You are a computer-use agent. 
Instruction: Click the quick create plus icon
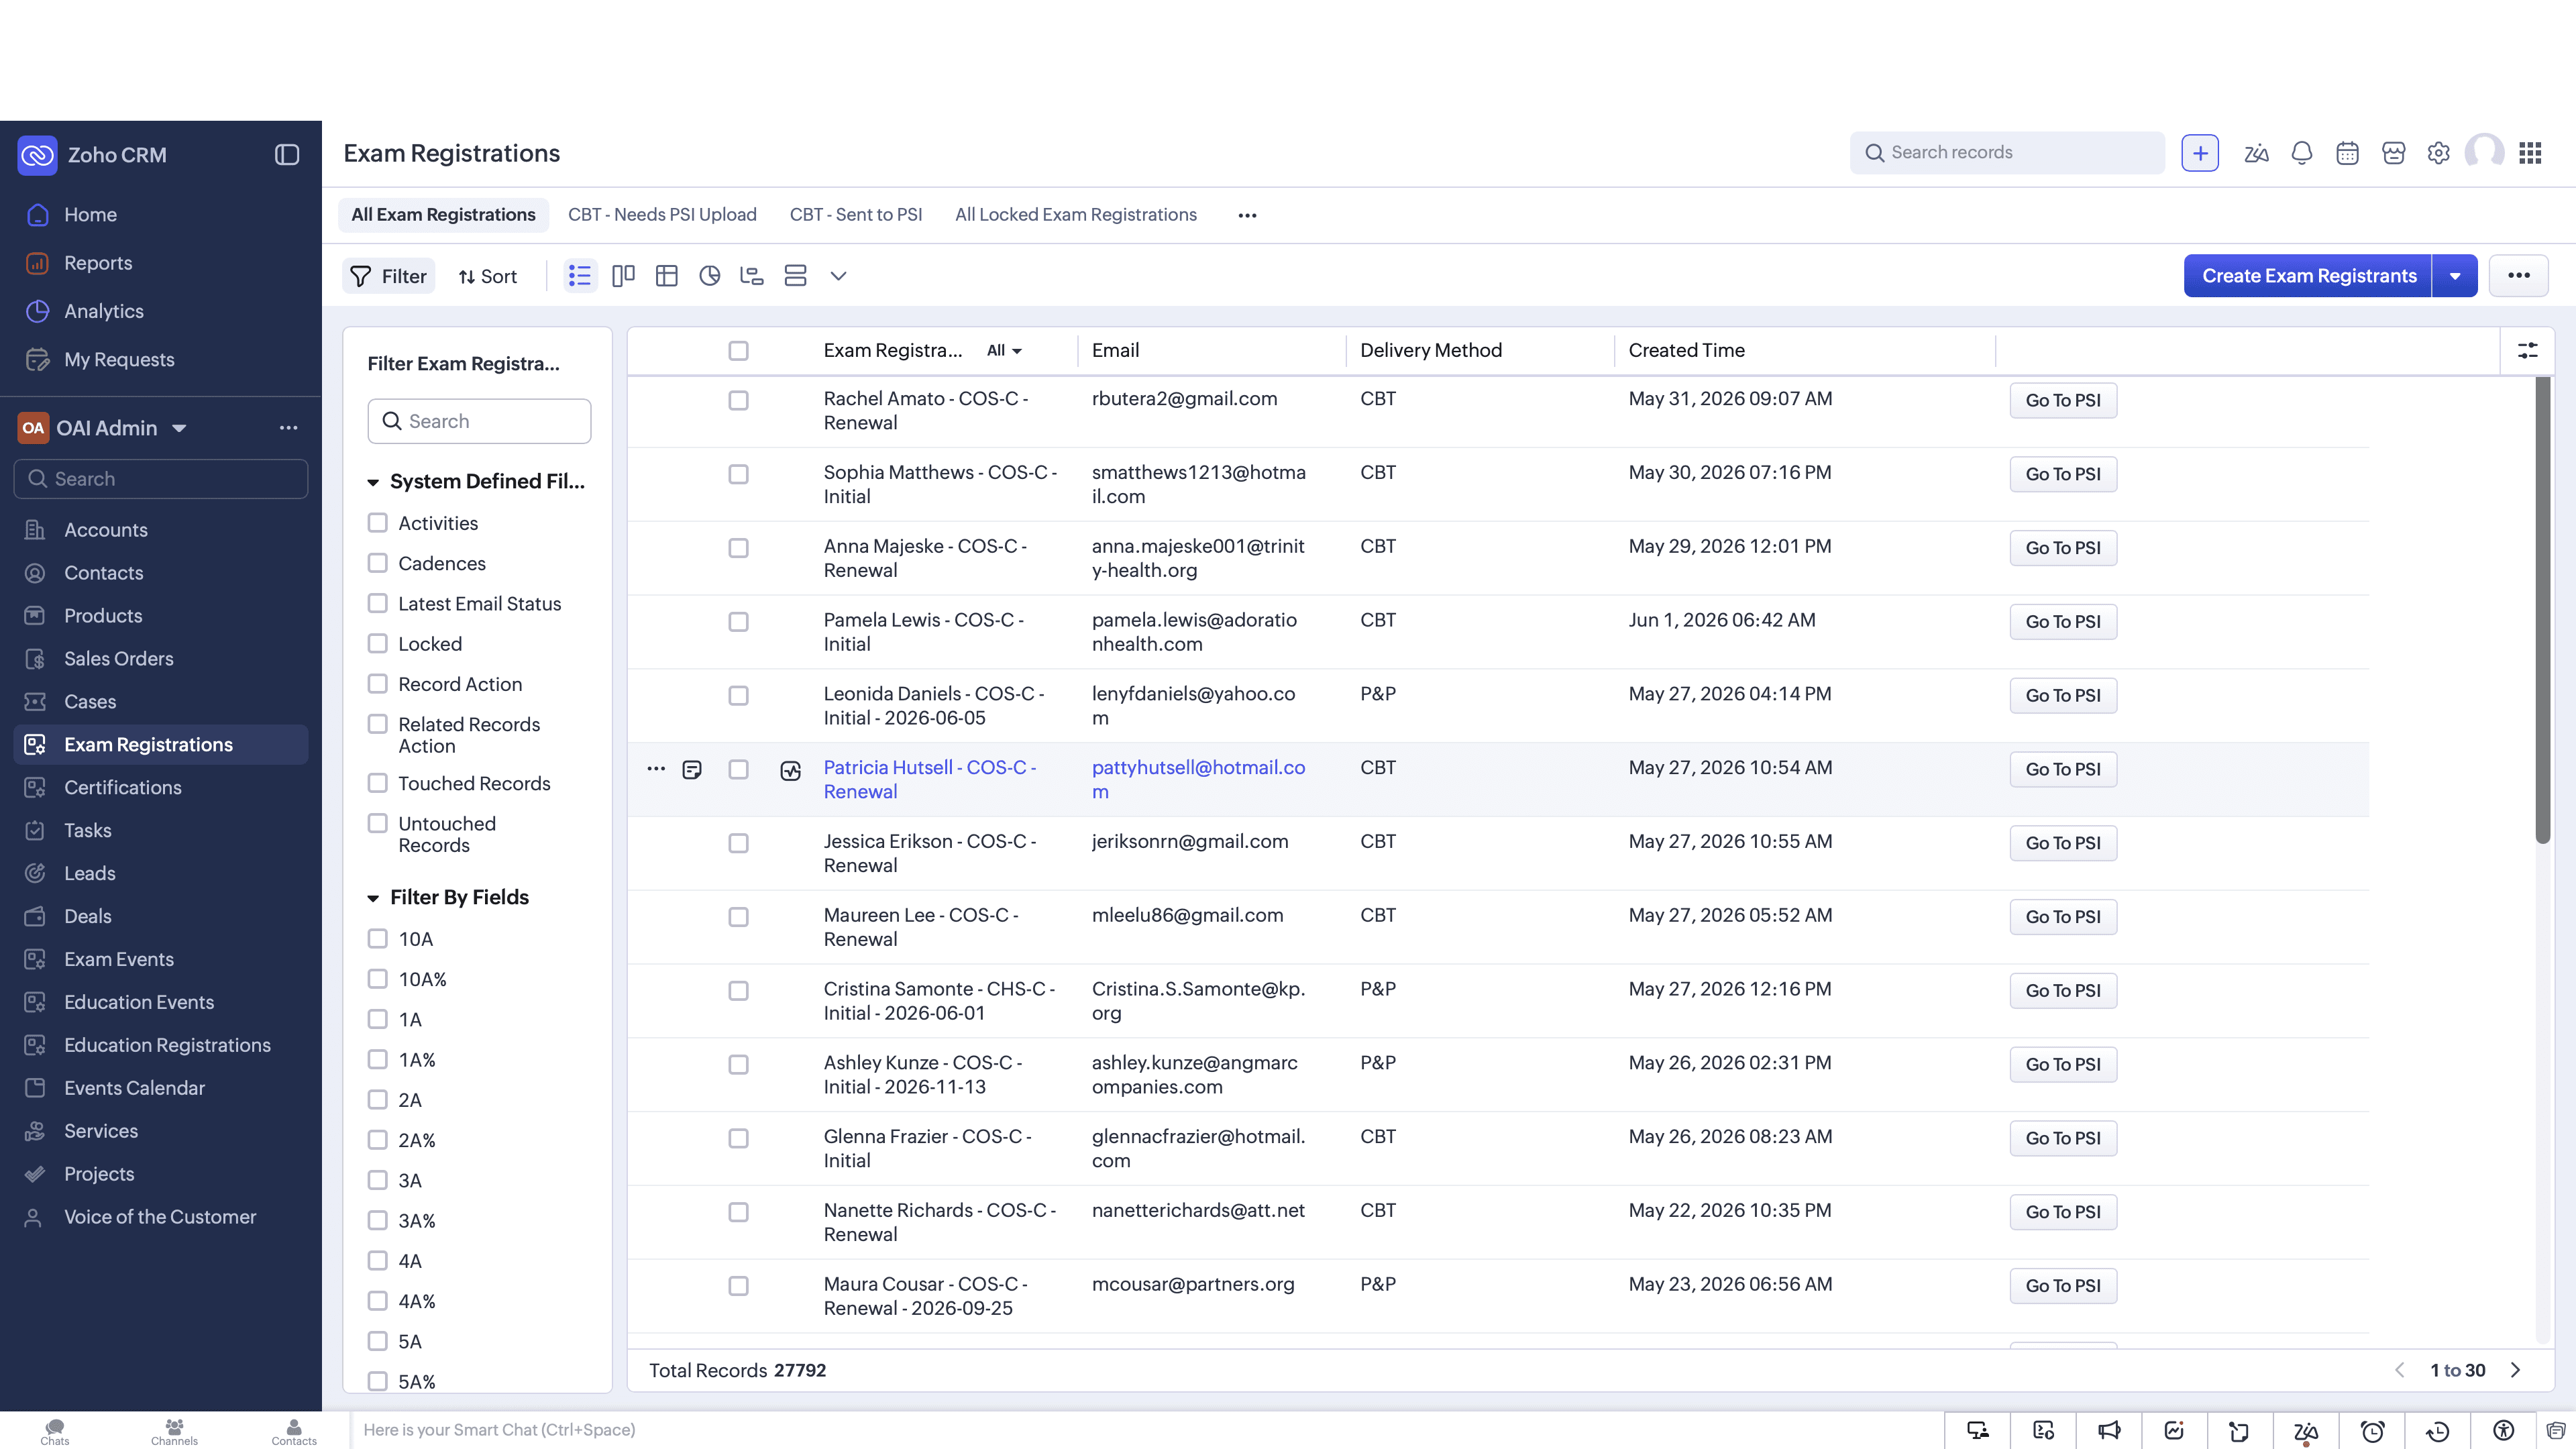(x=2200, y=153)
